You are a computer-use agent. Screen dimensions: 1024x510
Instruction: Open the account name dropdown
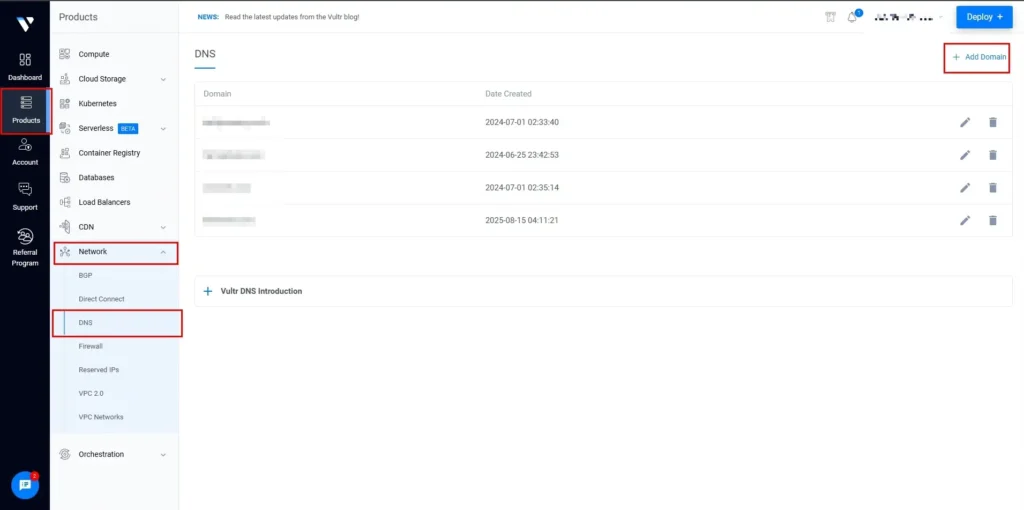[x=907, y=18]
